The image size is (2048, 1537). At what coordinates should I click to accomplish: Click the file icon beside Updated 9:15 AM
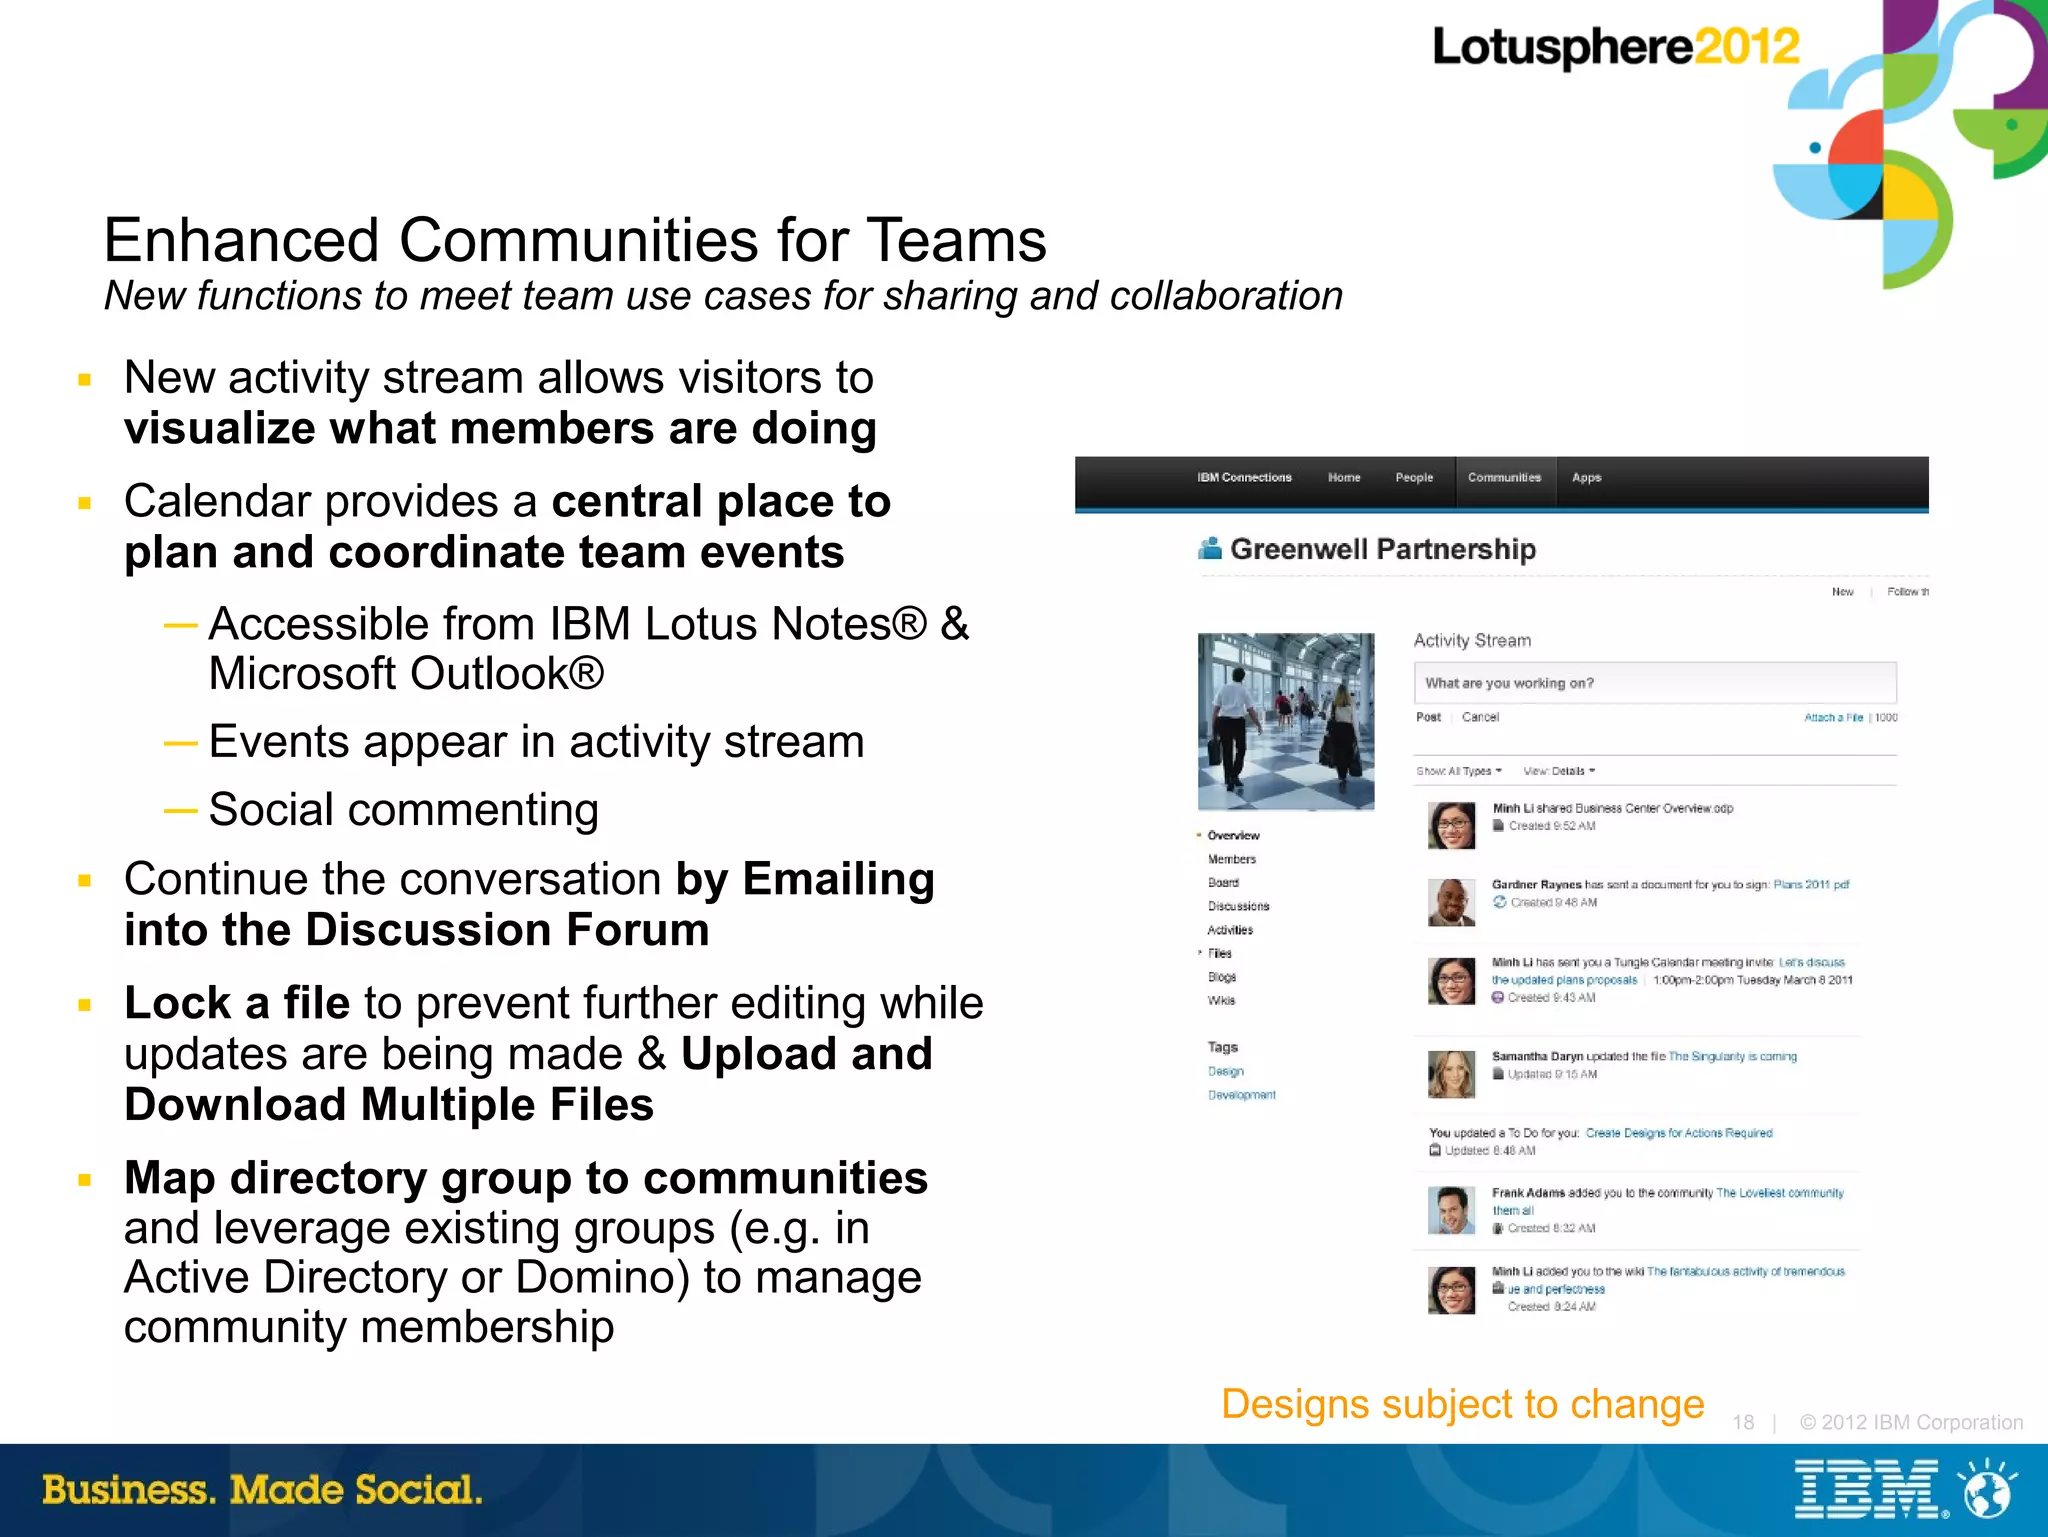tap(1498, 1074)
